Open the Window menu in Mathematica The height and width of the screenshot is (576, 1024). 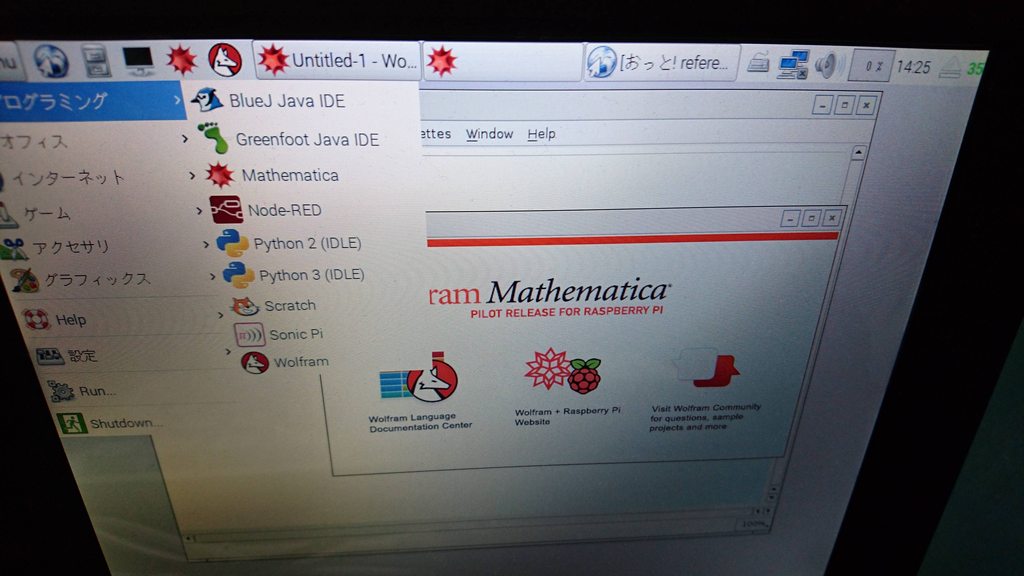[489, 134]
